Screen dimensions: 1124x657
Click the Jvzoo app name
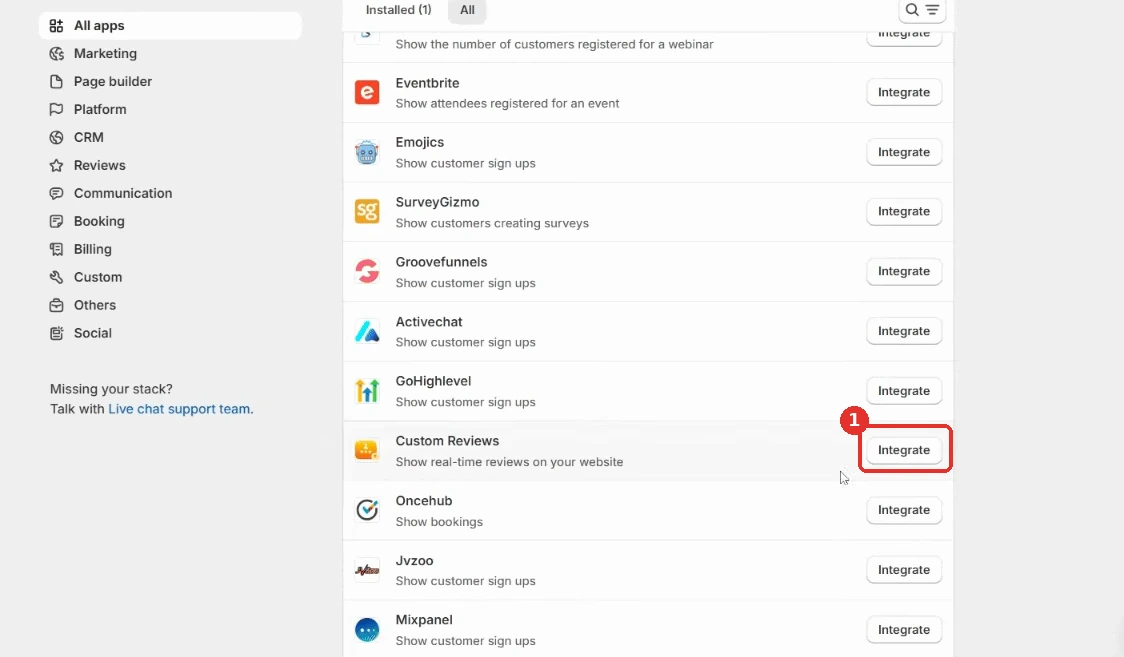[414, 561]
